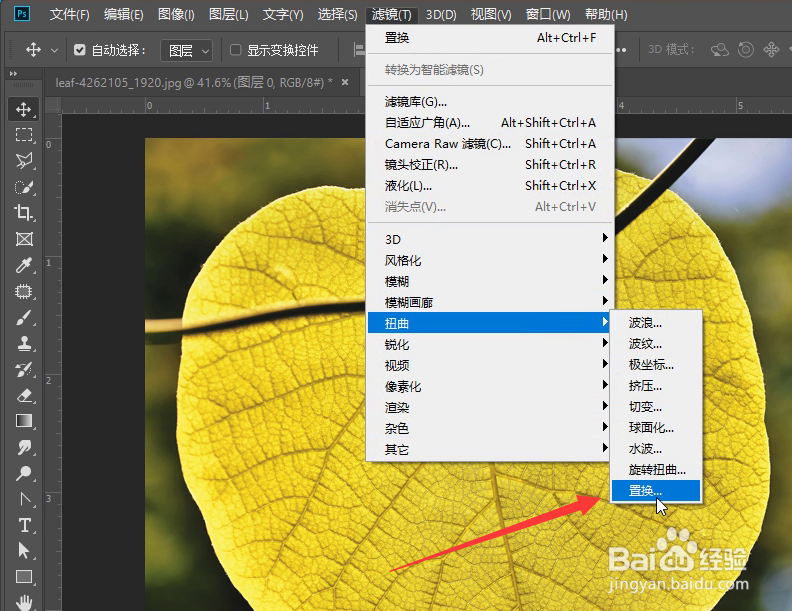Choose 置换... in the 扭曲 submenu
The width and height of the screenshot is (792, 611).
tap(656, 491)
